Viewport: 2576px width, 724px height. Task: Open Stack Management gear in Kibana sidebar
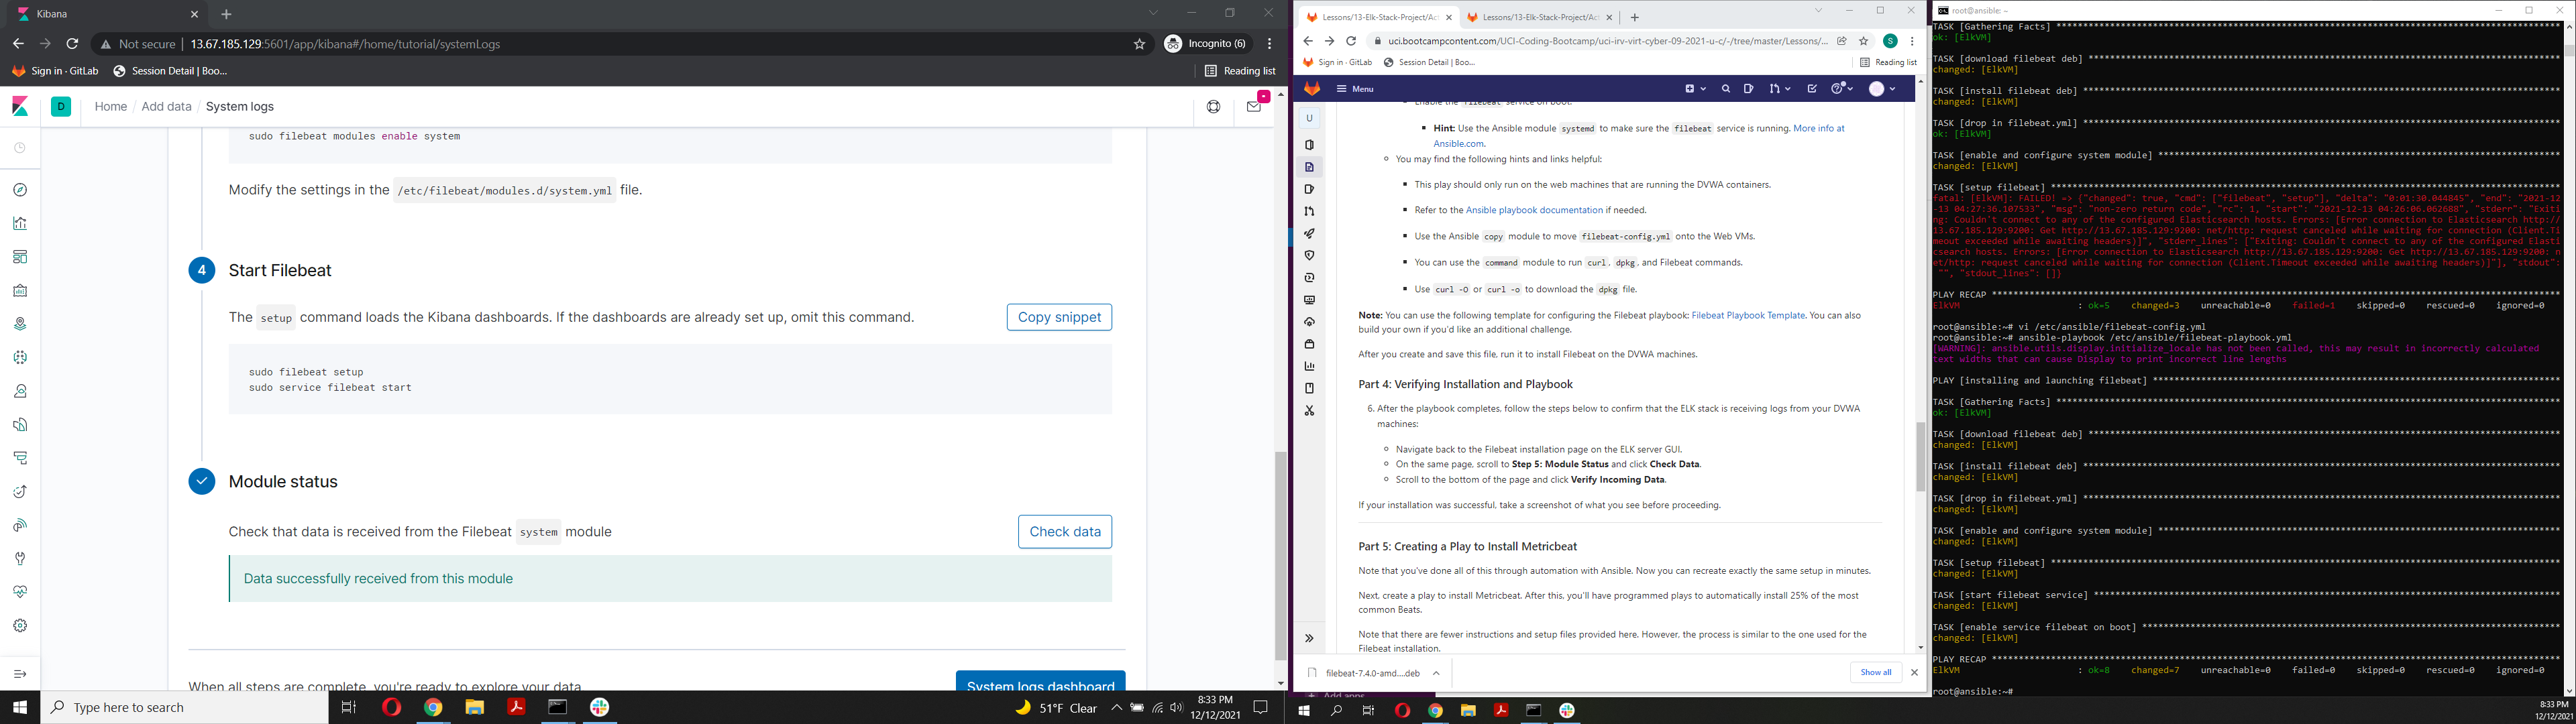(20, 624)
